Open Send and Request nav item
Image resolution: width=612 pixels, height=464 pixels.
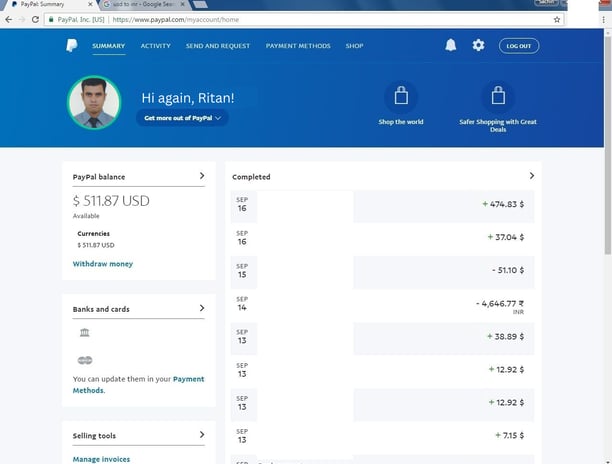(218, 46)
